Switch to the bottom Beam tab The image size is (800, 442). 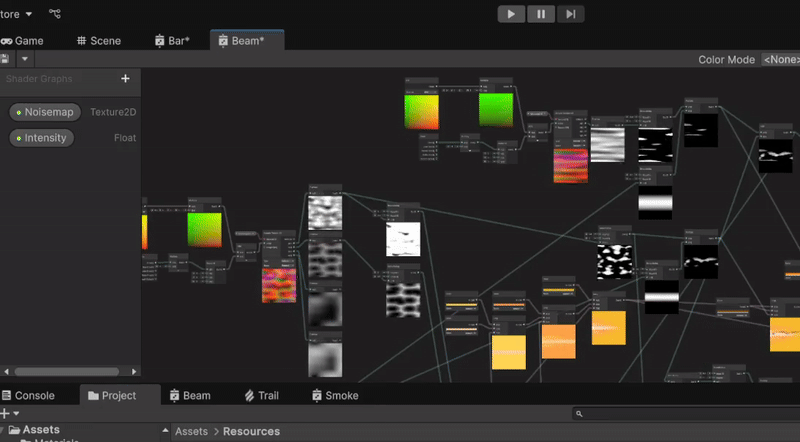tap(190, 396)
